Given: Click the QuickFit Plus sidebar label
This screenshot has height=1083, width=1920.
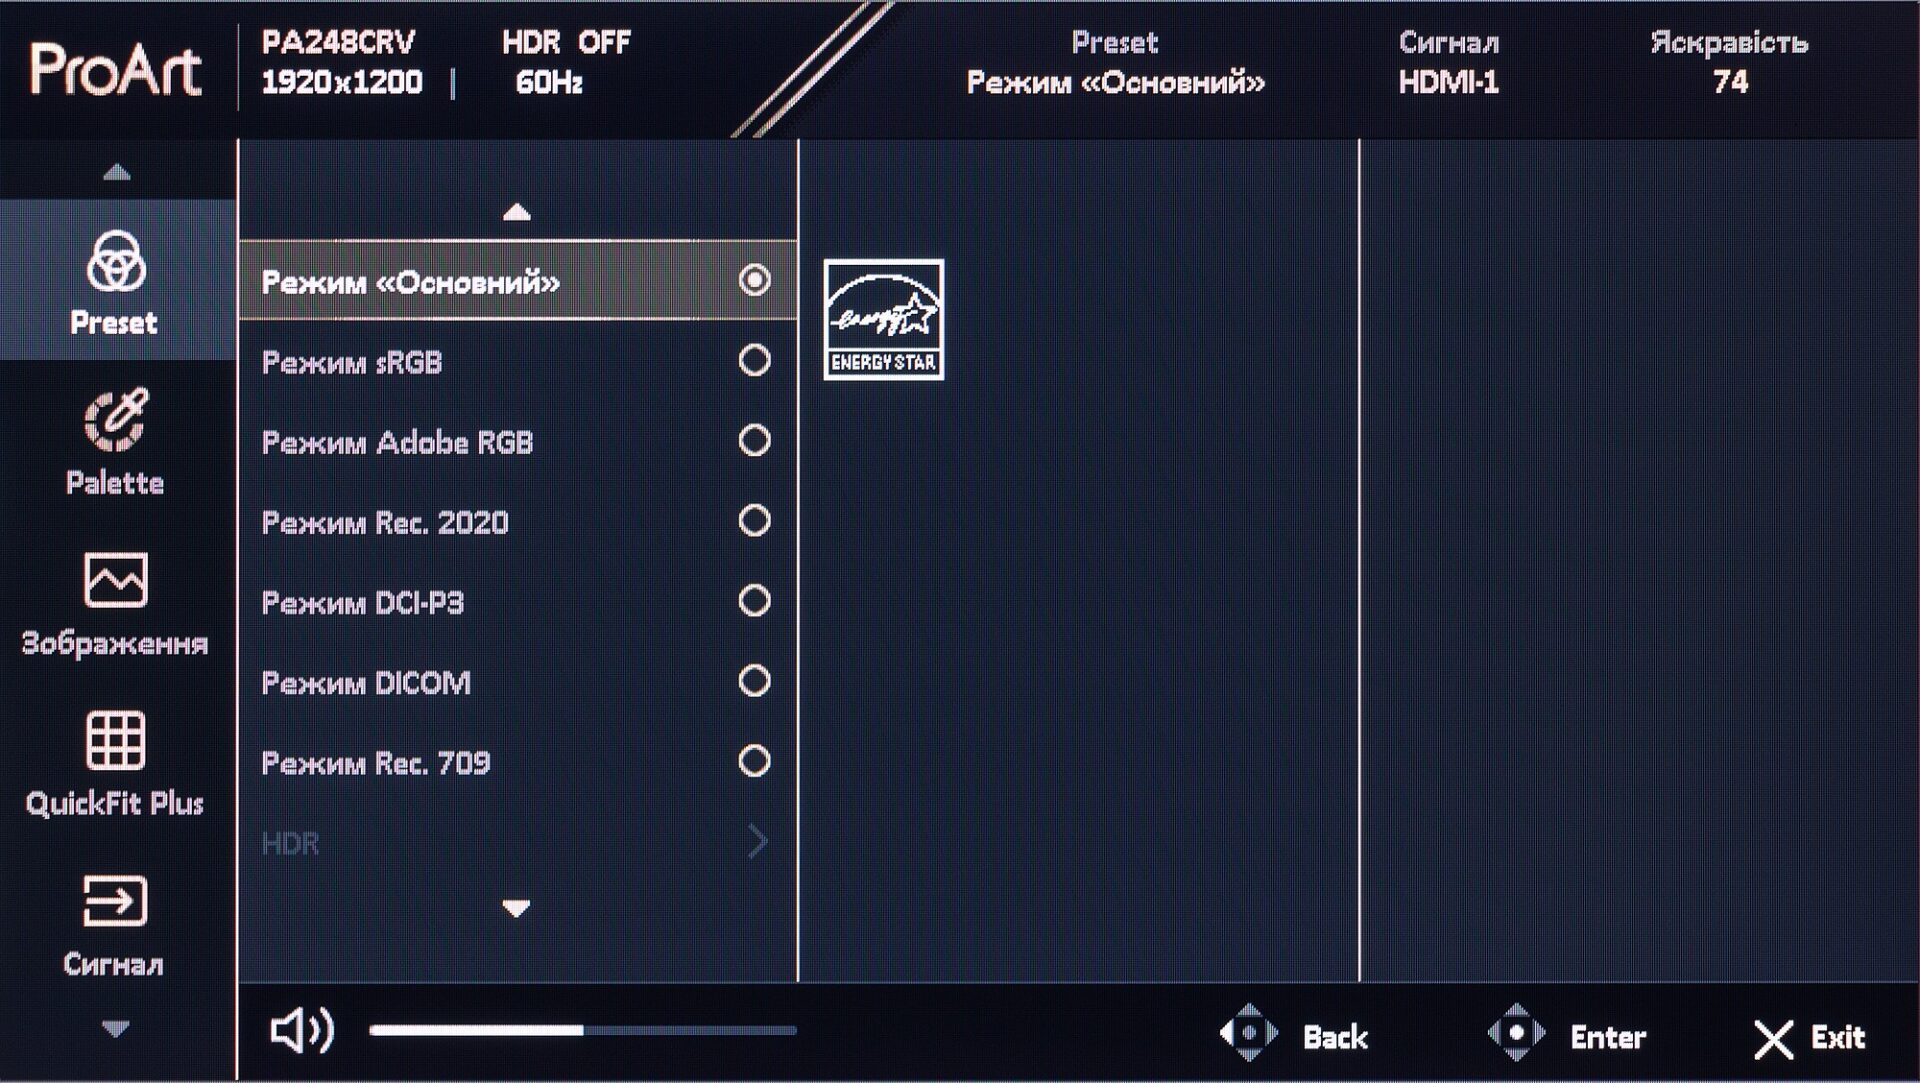Looking at the screenshot, I should point(115,804).
